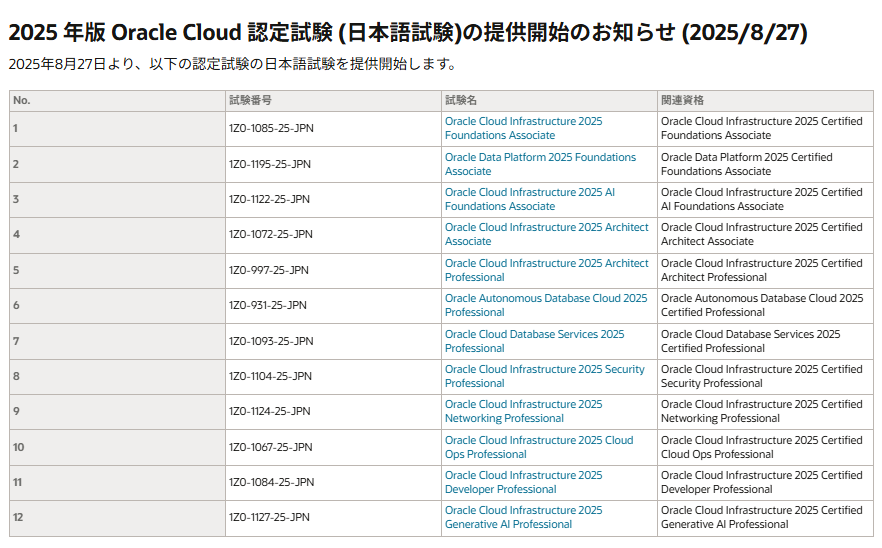The width and height of the screenshot is (882, 548).
Task: Open OCI 2025 Security Professional link
Action: point(544,376)
